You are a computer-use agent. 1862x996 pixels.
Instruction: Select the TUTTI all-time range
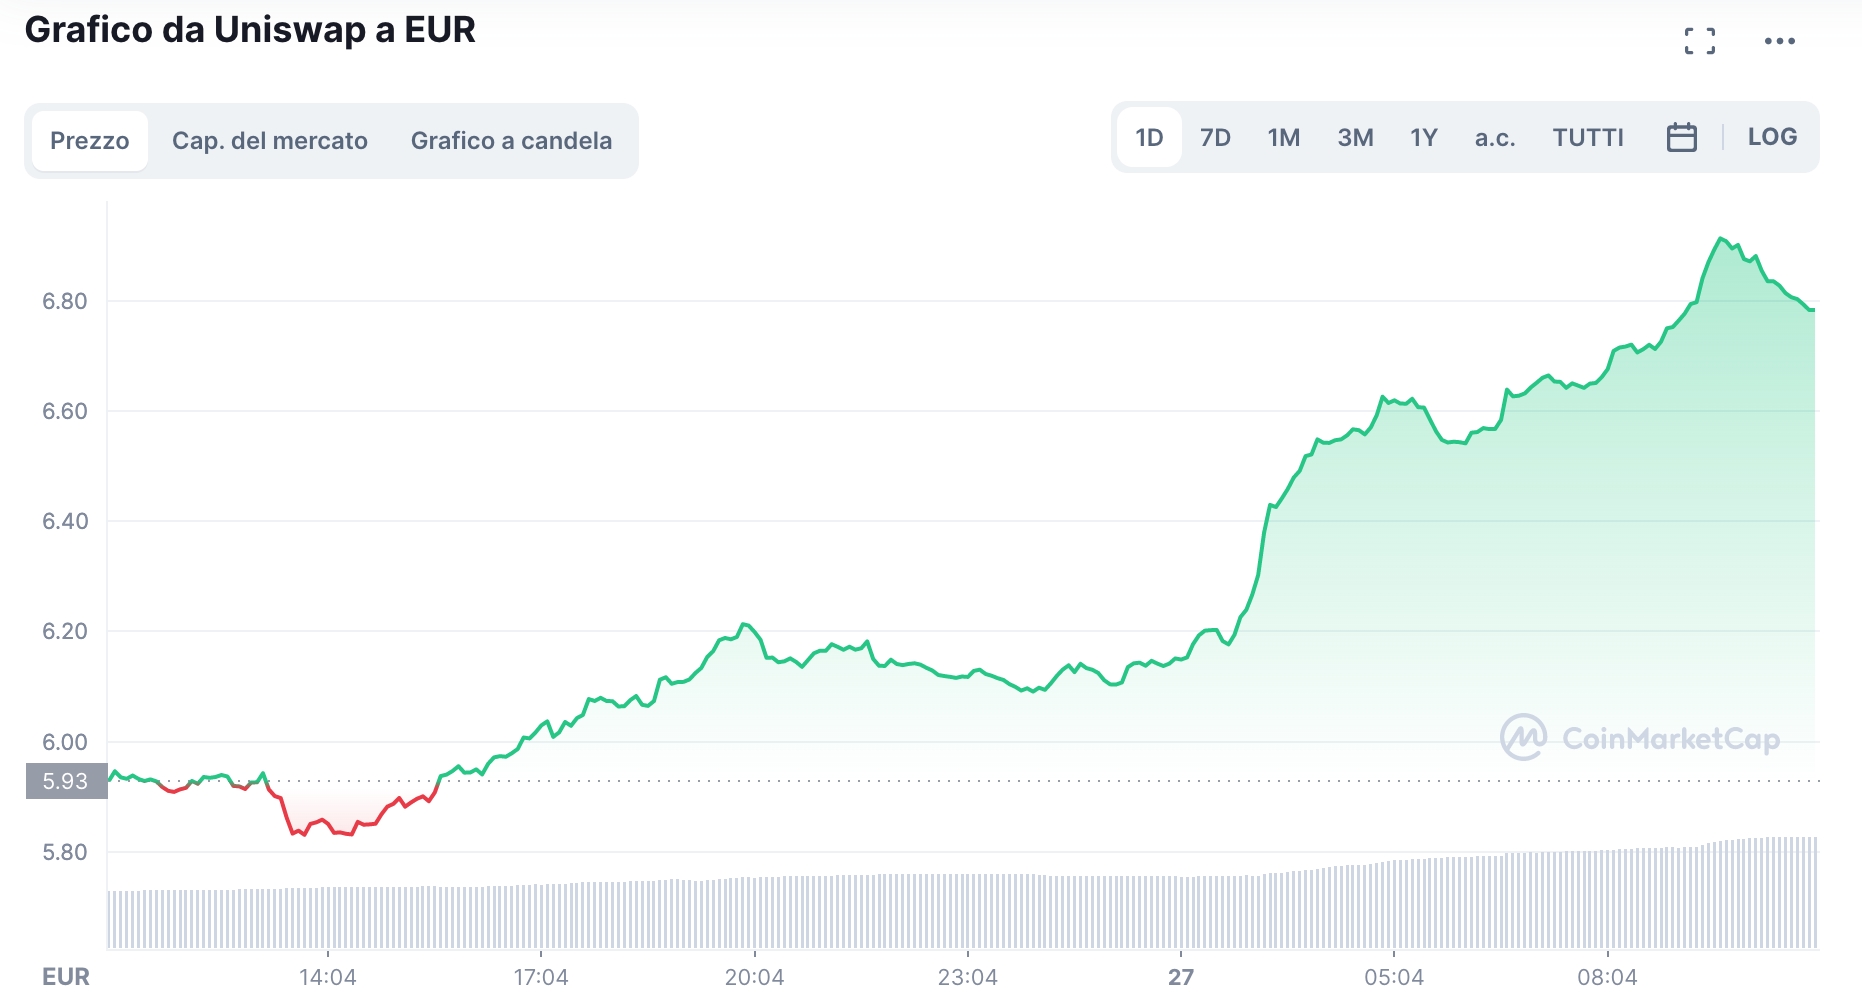(1588, 137)
